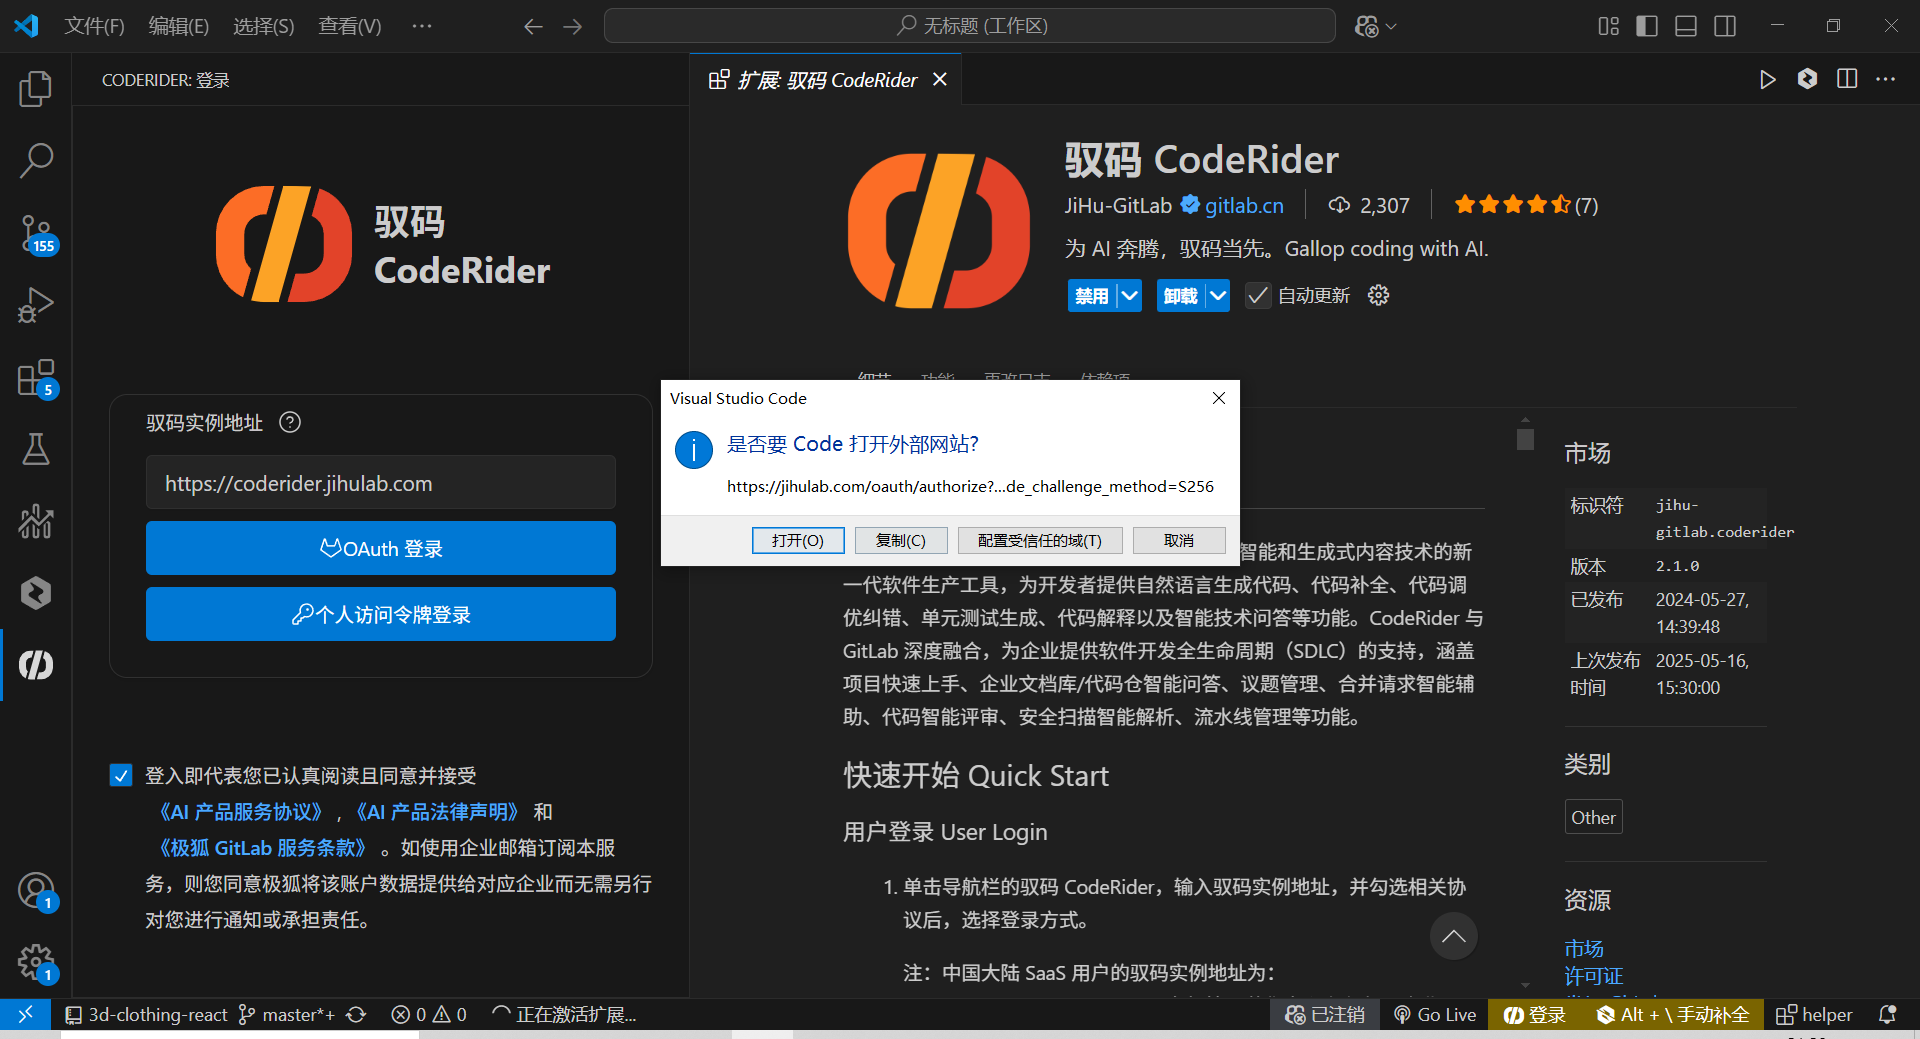
Task: Open the Testing flask icon
Action: 36,450
